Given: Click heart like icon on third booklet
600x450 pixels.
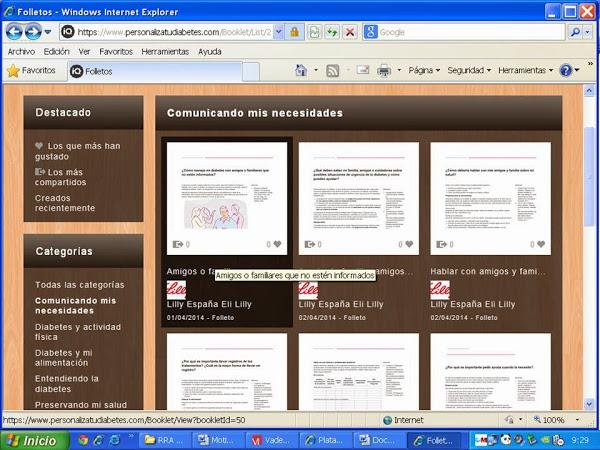Looking at the screenshot, I should (541, 244).
